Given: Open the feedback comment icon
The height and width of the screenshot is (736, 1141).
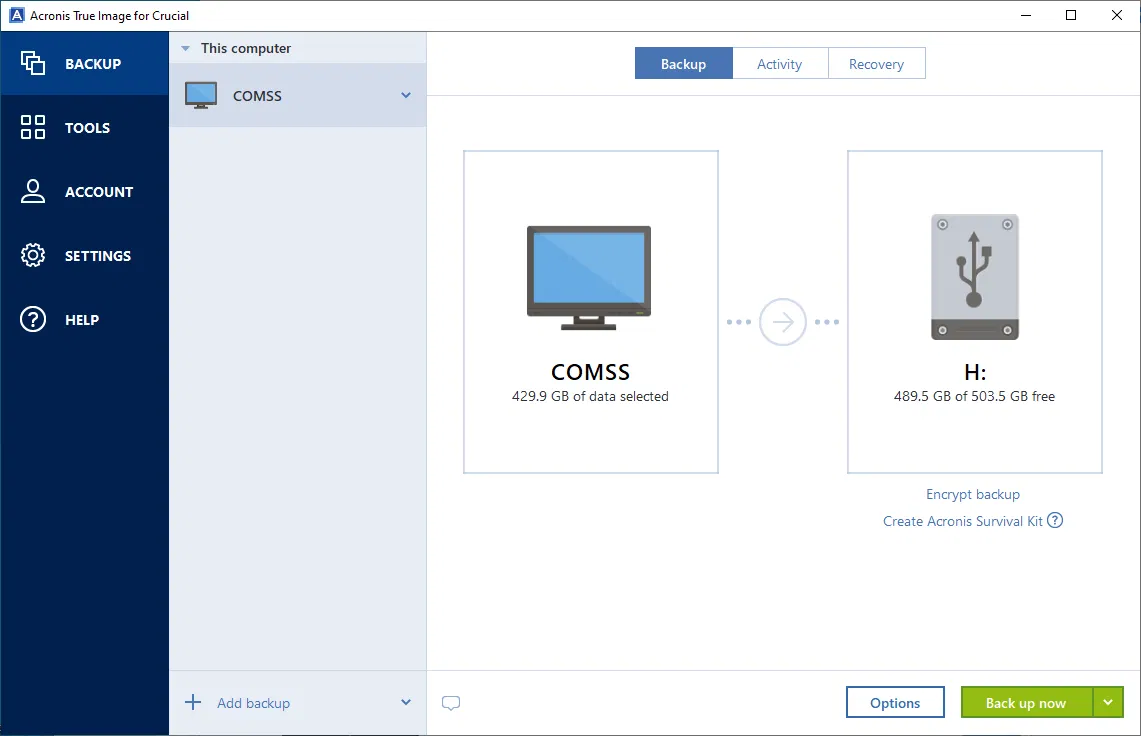Looking at the screenshot, I should [x=450, y=703].
